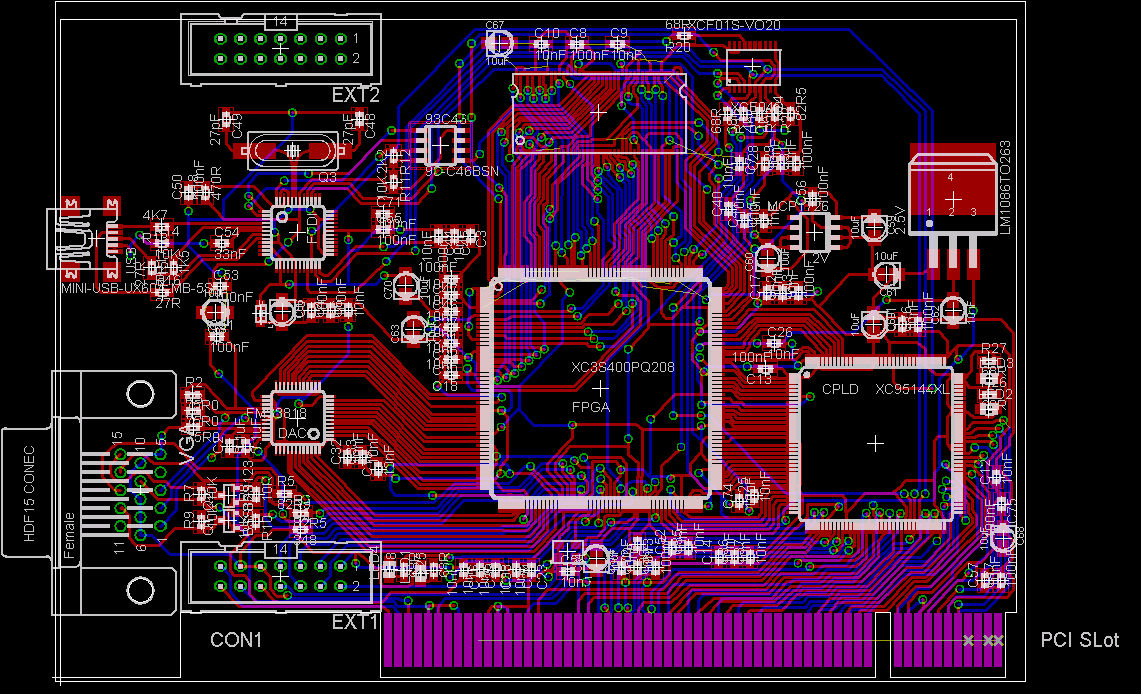This screenshot has height=694, width=1141.
Task: Select the C8 designator text
Action: (x=578, y=33)
